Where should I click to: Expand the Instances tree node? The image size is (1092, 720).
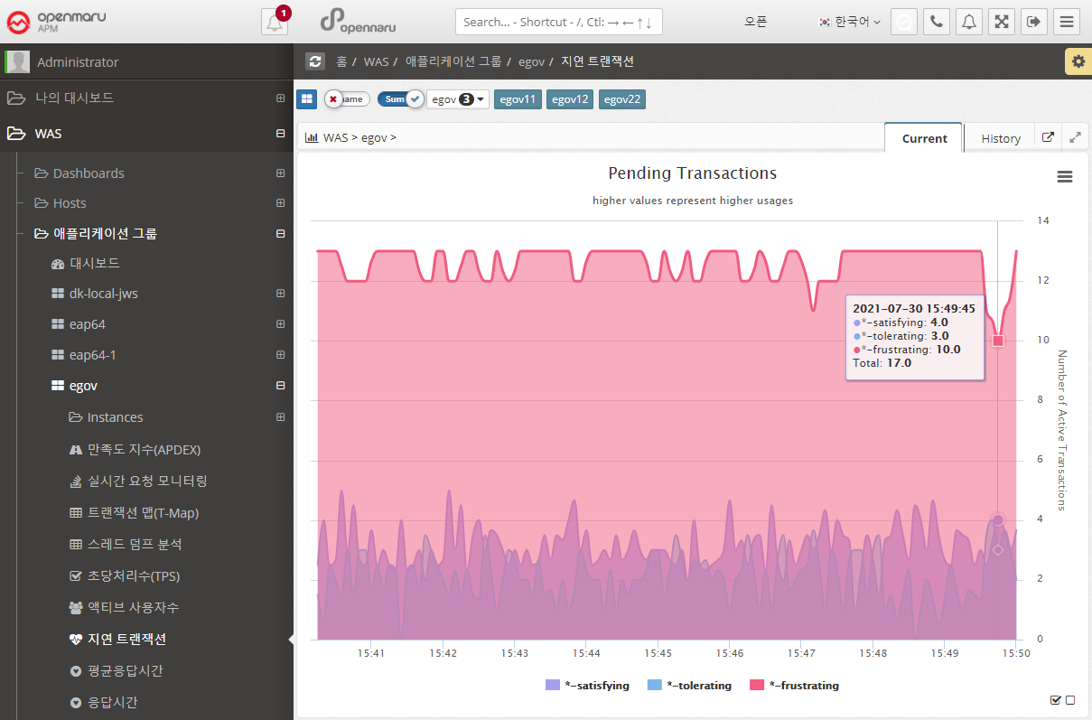click(280, 417)
